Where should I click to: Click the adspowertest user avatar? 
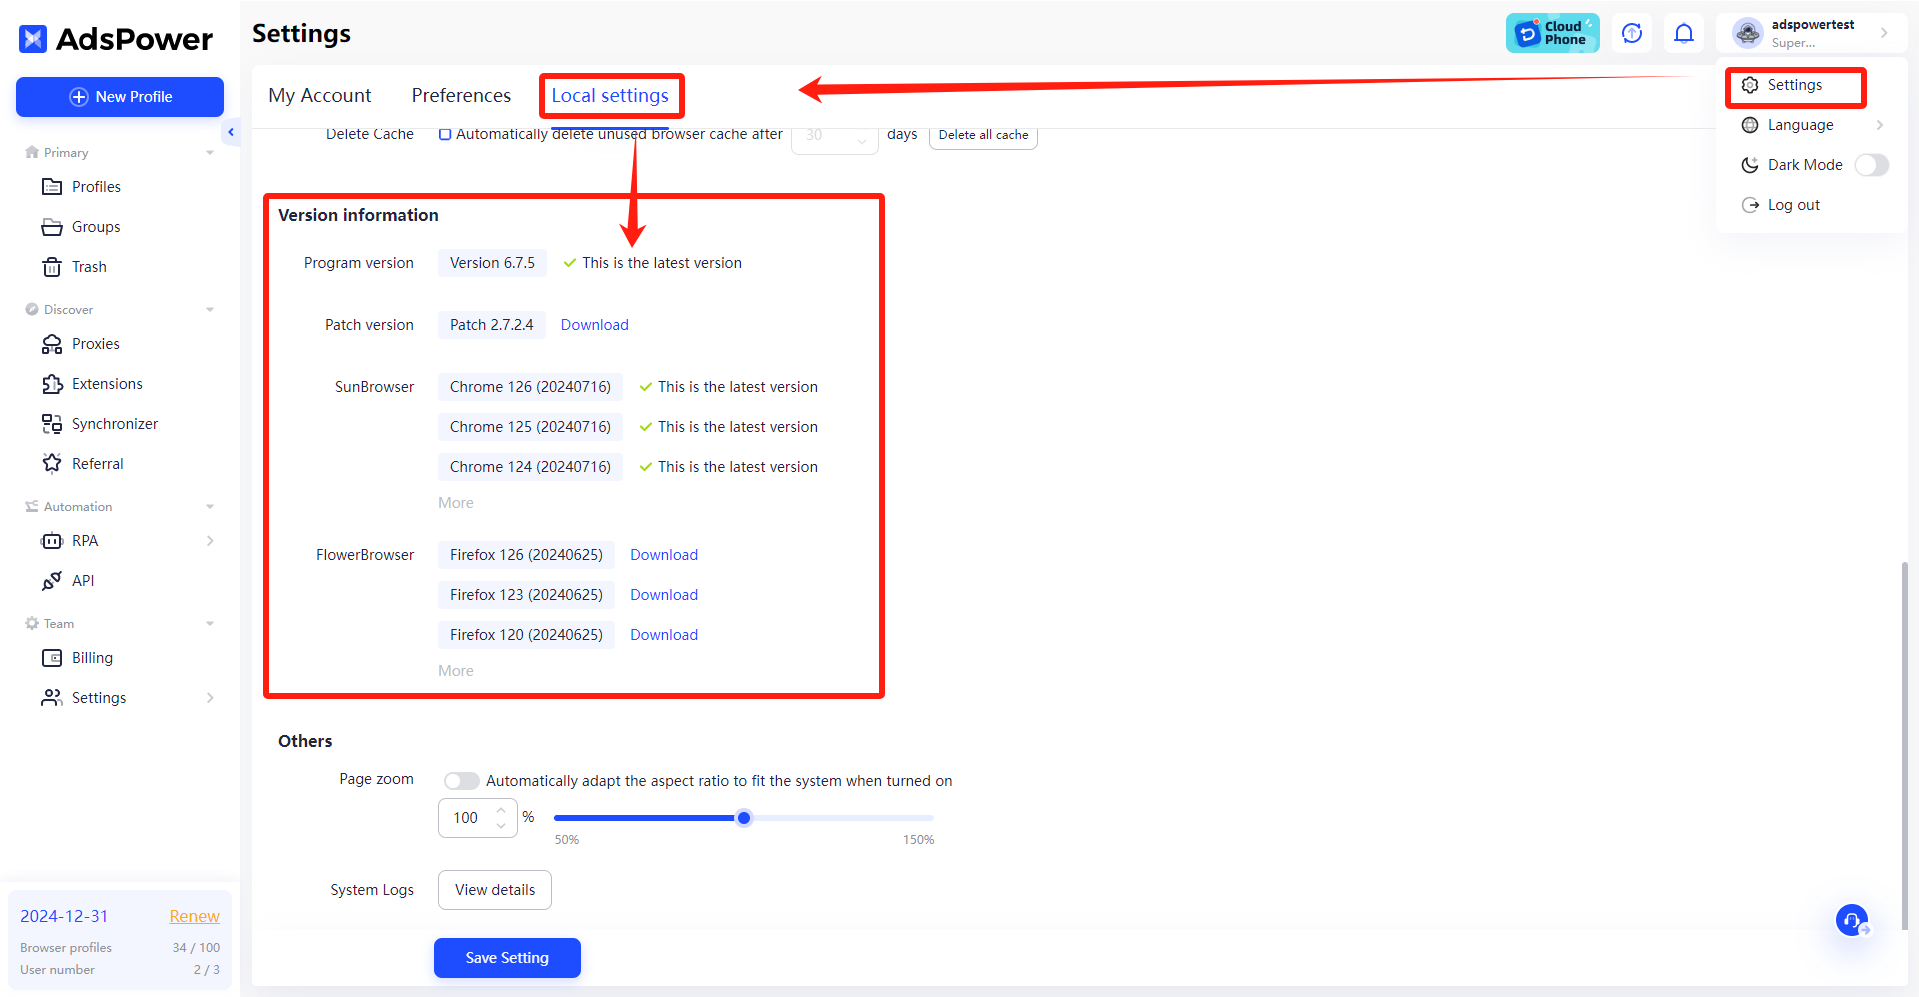coord(1747,33)
